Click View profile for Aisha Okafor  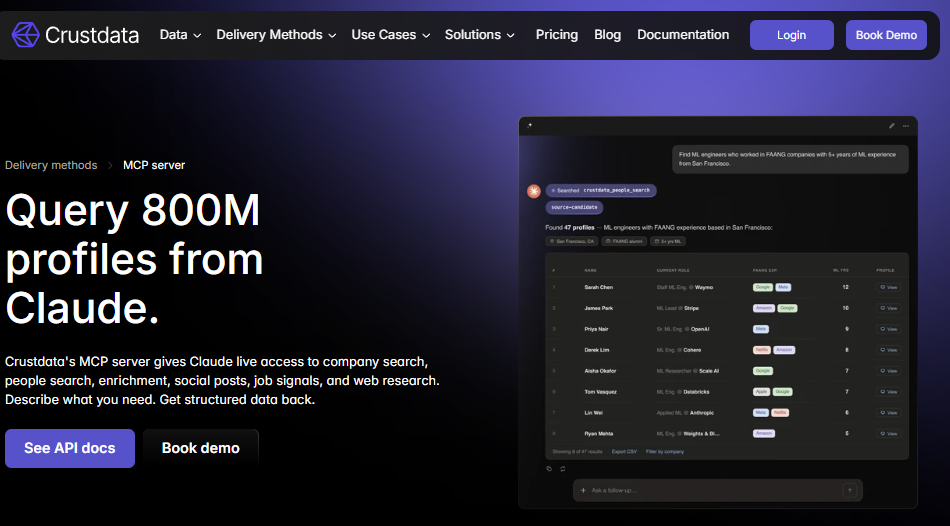tap(888, 371)
